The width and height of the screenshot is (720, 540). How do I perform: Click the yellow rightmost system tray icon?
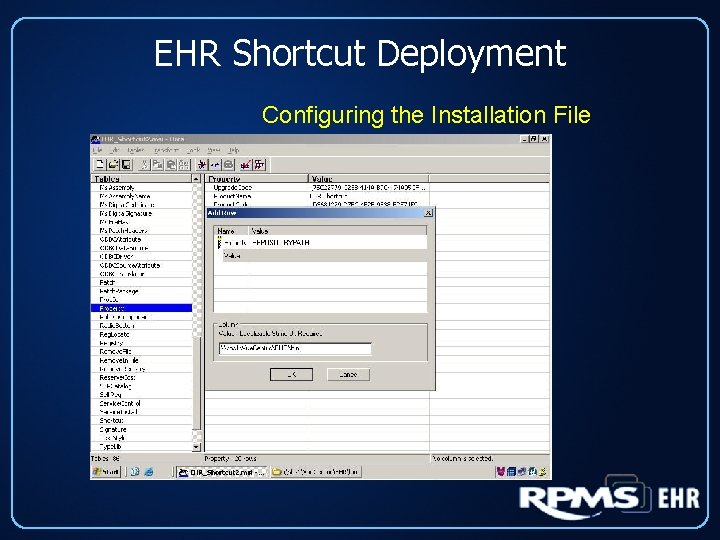[x=543, y=472]
